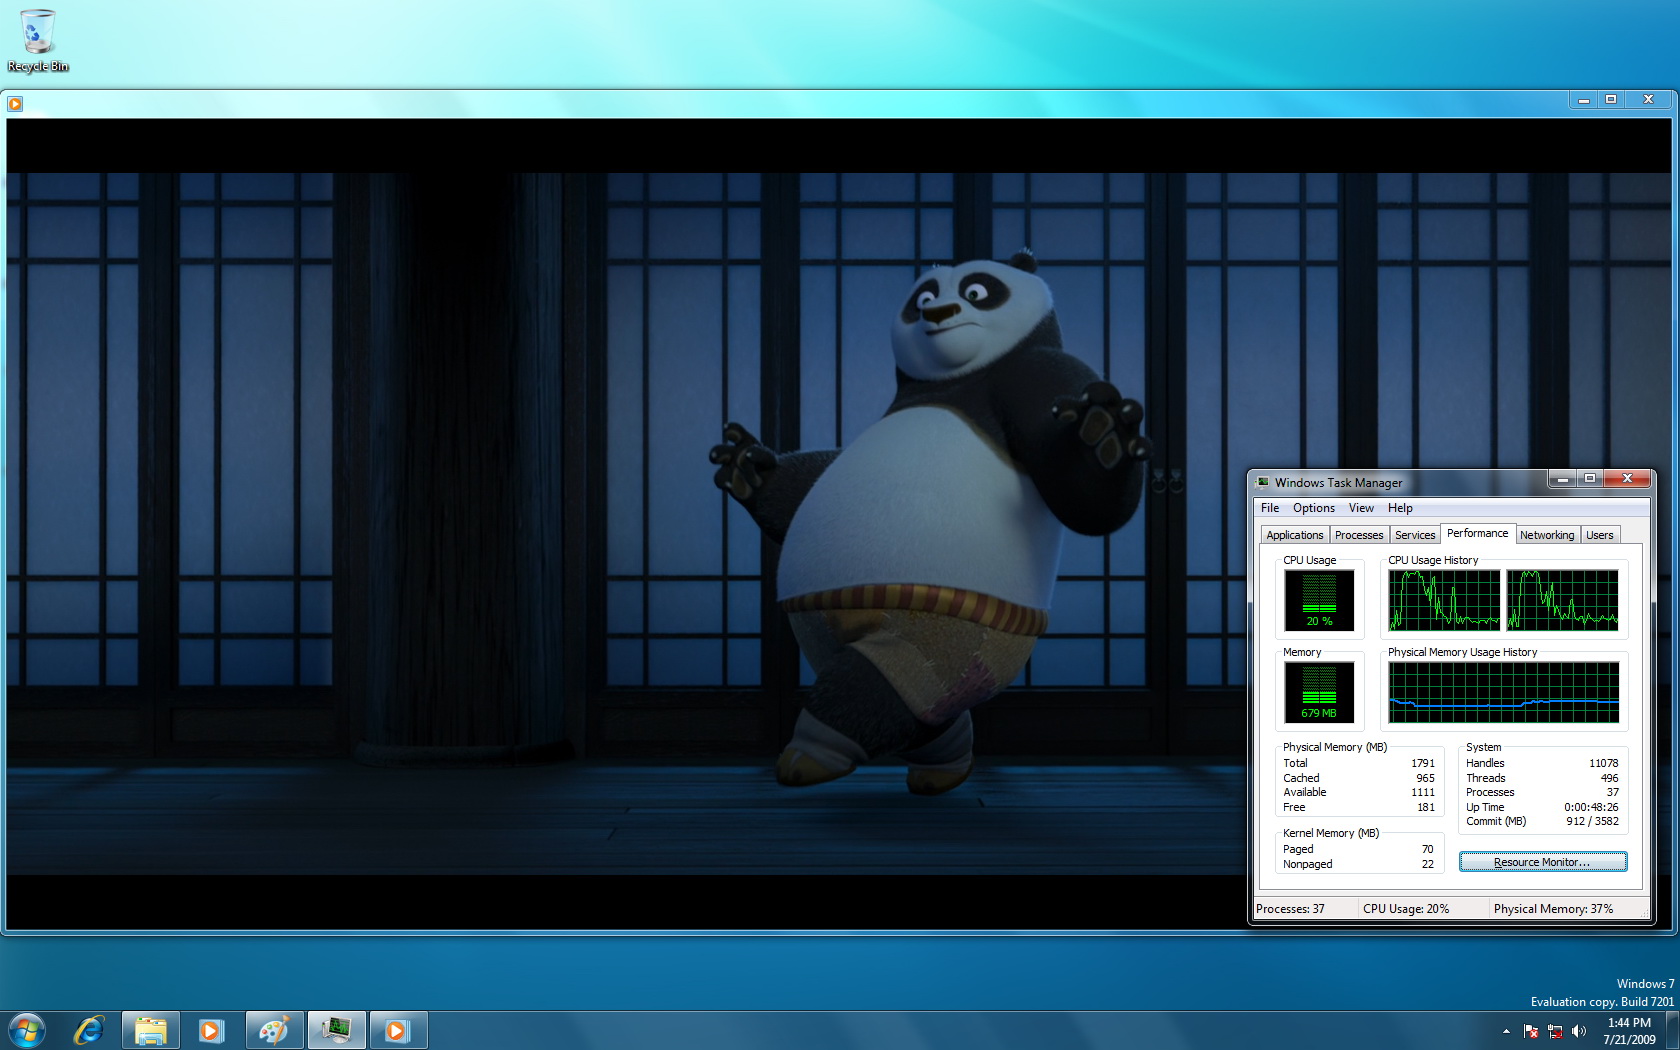The height and width of the screenshot is (1050, 1680).
Task: Click the disconnected network tray icon
Action: point(1555,1031)
